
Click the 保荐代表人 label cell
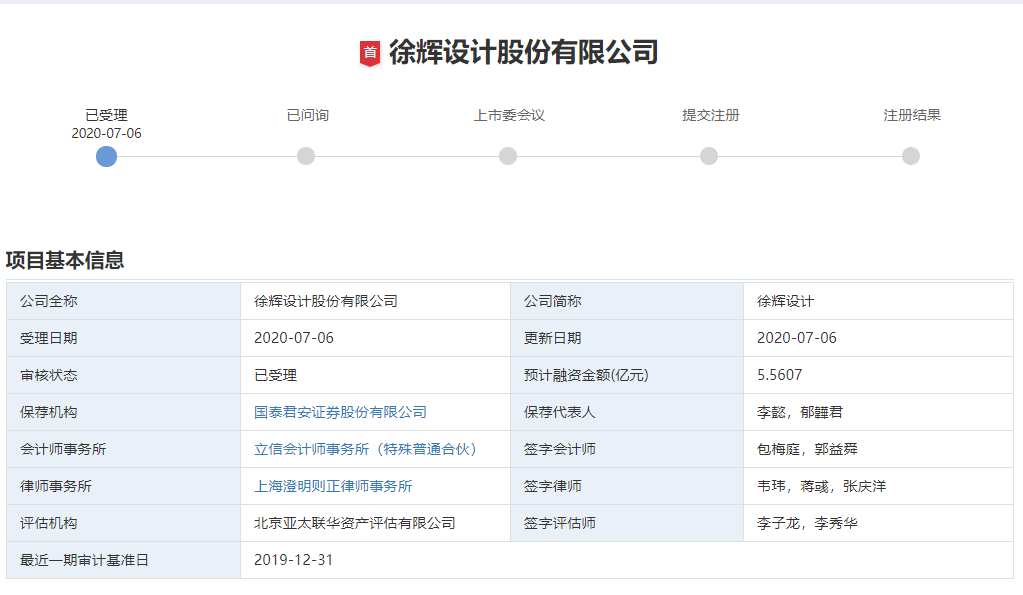coord(627,412)
